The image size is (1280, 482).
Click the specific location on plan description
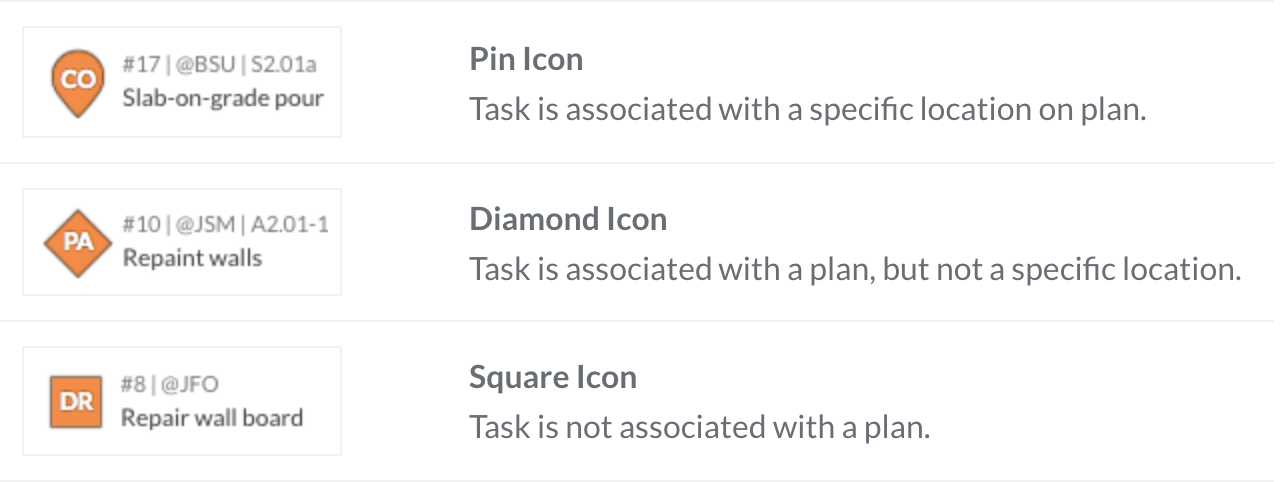pyautogui.click(x=808, y=109)
